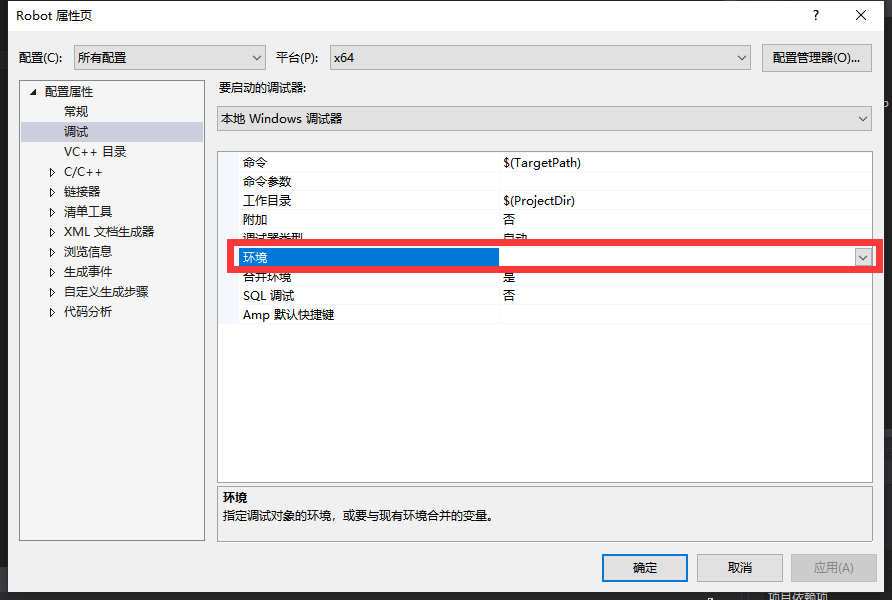The image size is (892, 600).
Task: Expand the 生成事件 tree node
Action: (x=52, y=272)
